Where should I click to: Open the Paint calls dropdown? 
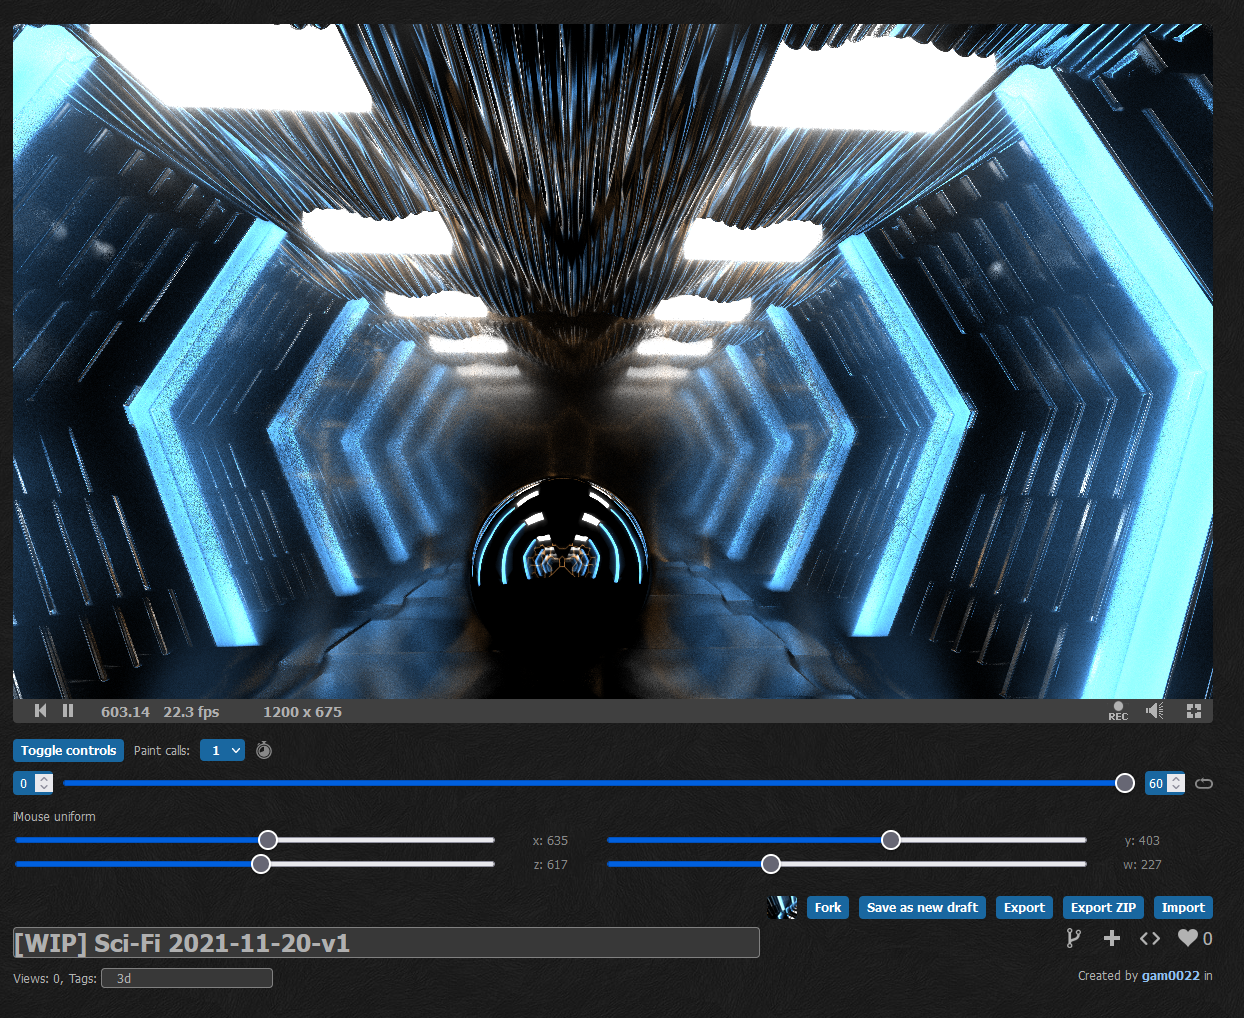[222, 750]
